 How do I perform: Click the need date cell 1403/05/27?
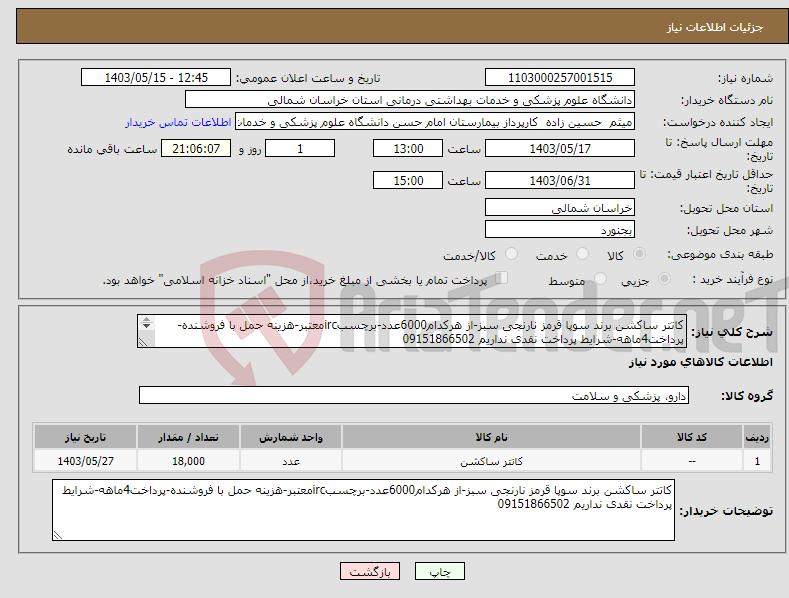pos(86,461)
